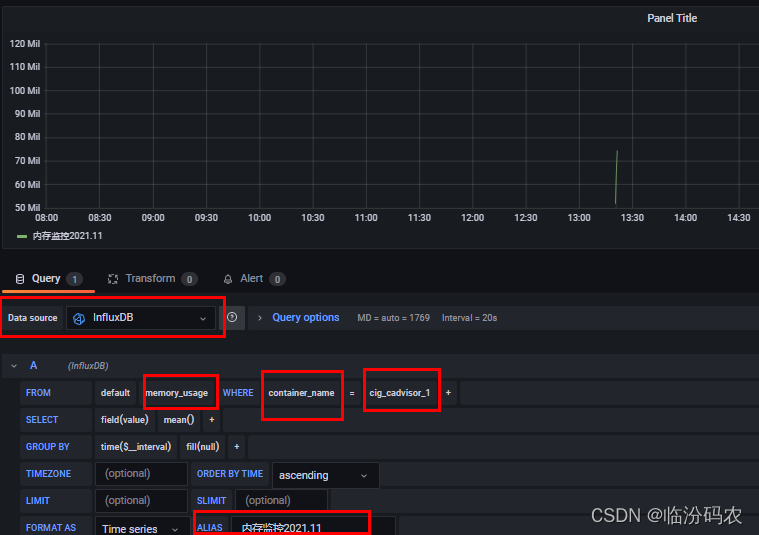Click the time($__interval) group segment

coord(136,447)
